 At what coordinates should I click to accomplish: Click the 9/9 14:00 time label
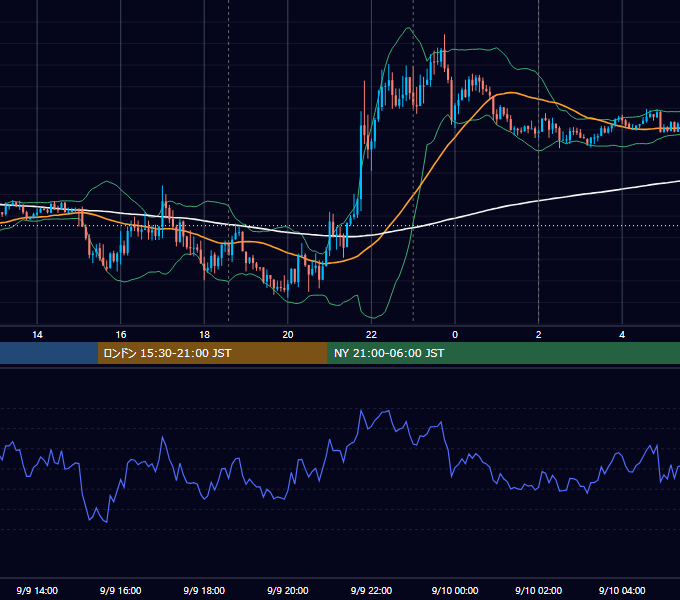tap(37, 590)
